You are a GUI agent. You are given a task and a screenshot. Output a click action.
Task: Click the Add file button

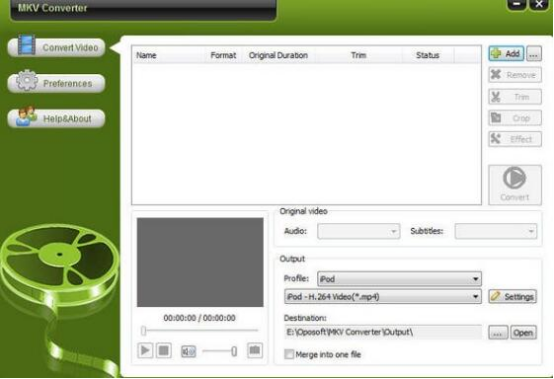[x=506, y=54]
